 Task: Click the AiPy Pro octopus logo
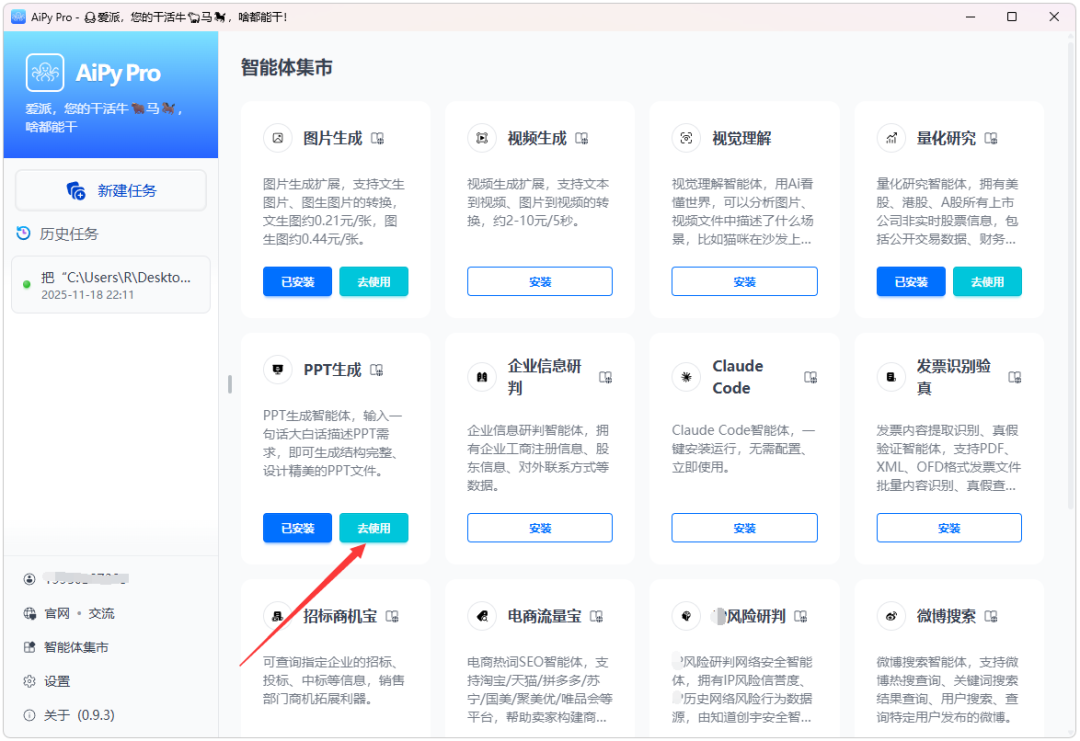pos(45,73)
